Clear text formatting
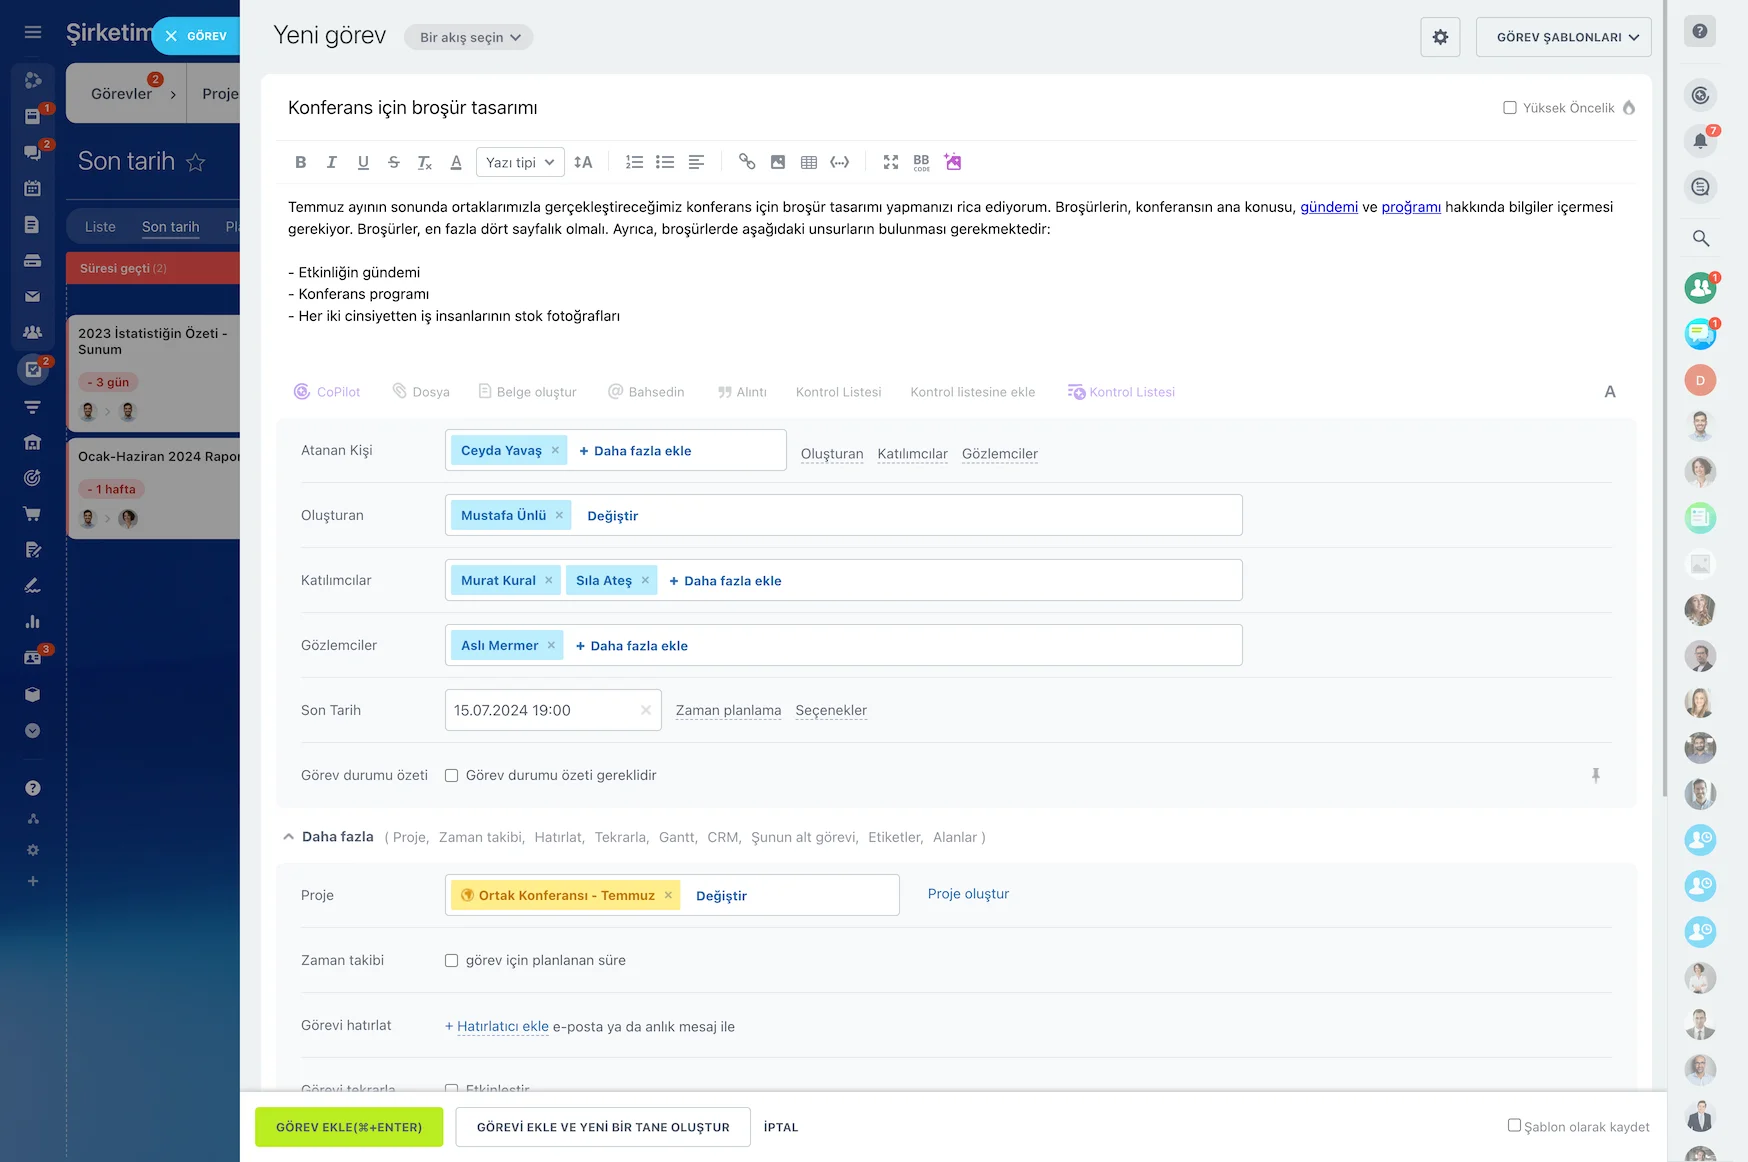 [x=424, y=162]
